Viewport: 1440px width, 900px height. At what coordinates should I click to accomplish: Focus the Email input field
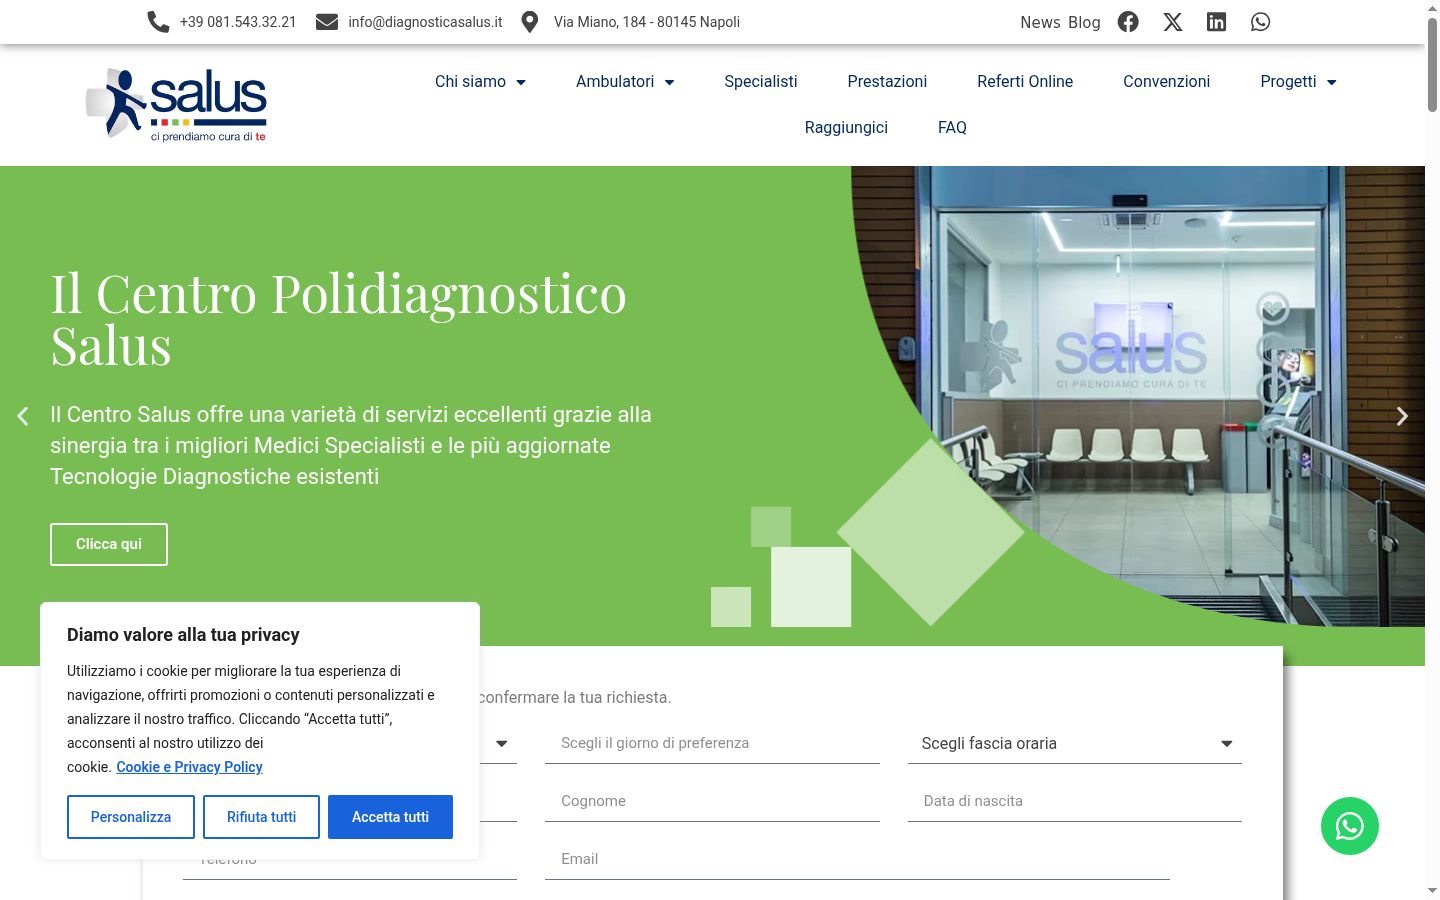(x=857, y=859)
